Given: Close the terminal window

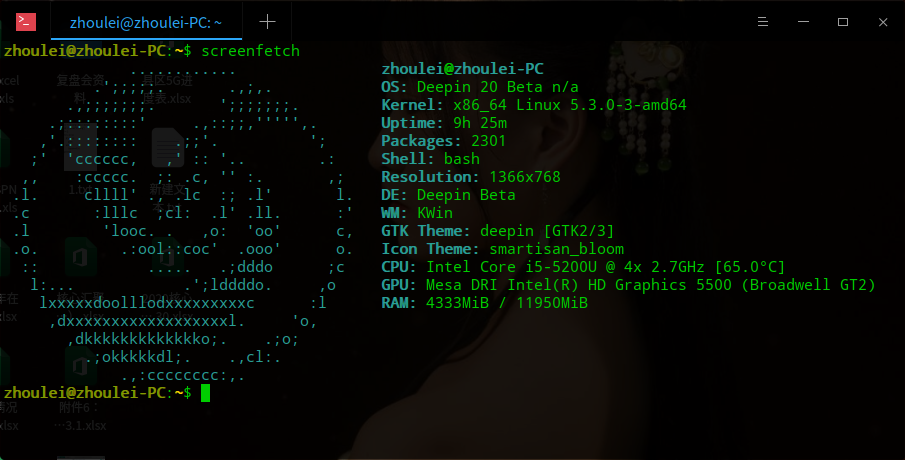Looking at the screenshot, I should 882,22.
